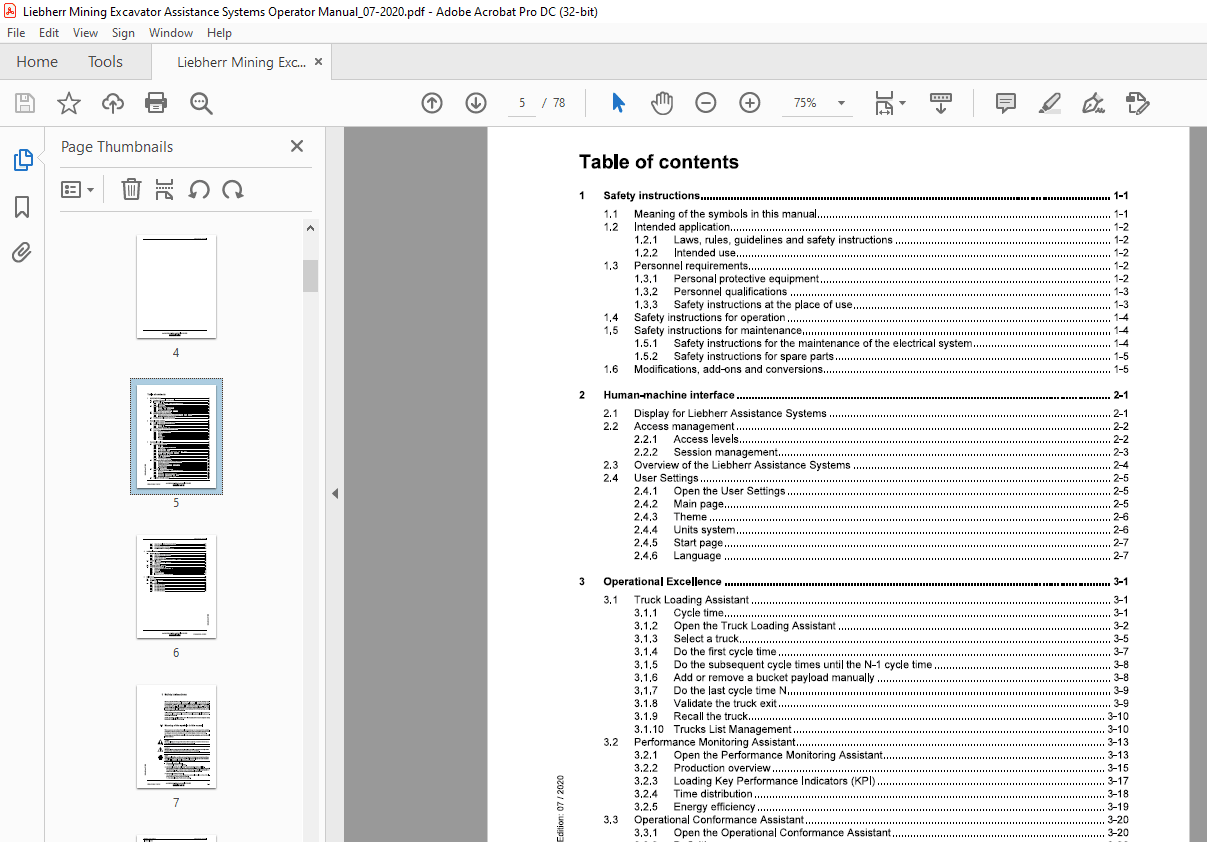Image resolution: width=1207 pixels, height=842 pixels.
Task: Save the file to Adobe cloud storage
Action: 112,103
